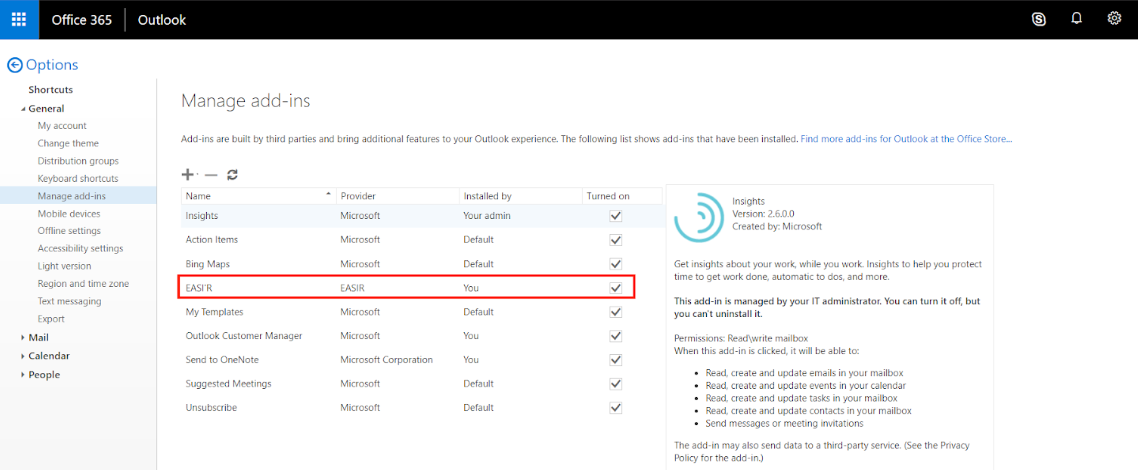Screen dimensions: 1138x470
Task: Click Your admin installed-by cell
Action: coord(487,215)
